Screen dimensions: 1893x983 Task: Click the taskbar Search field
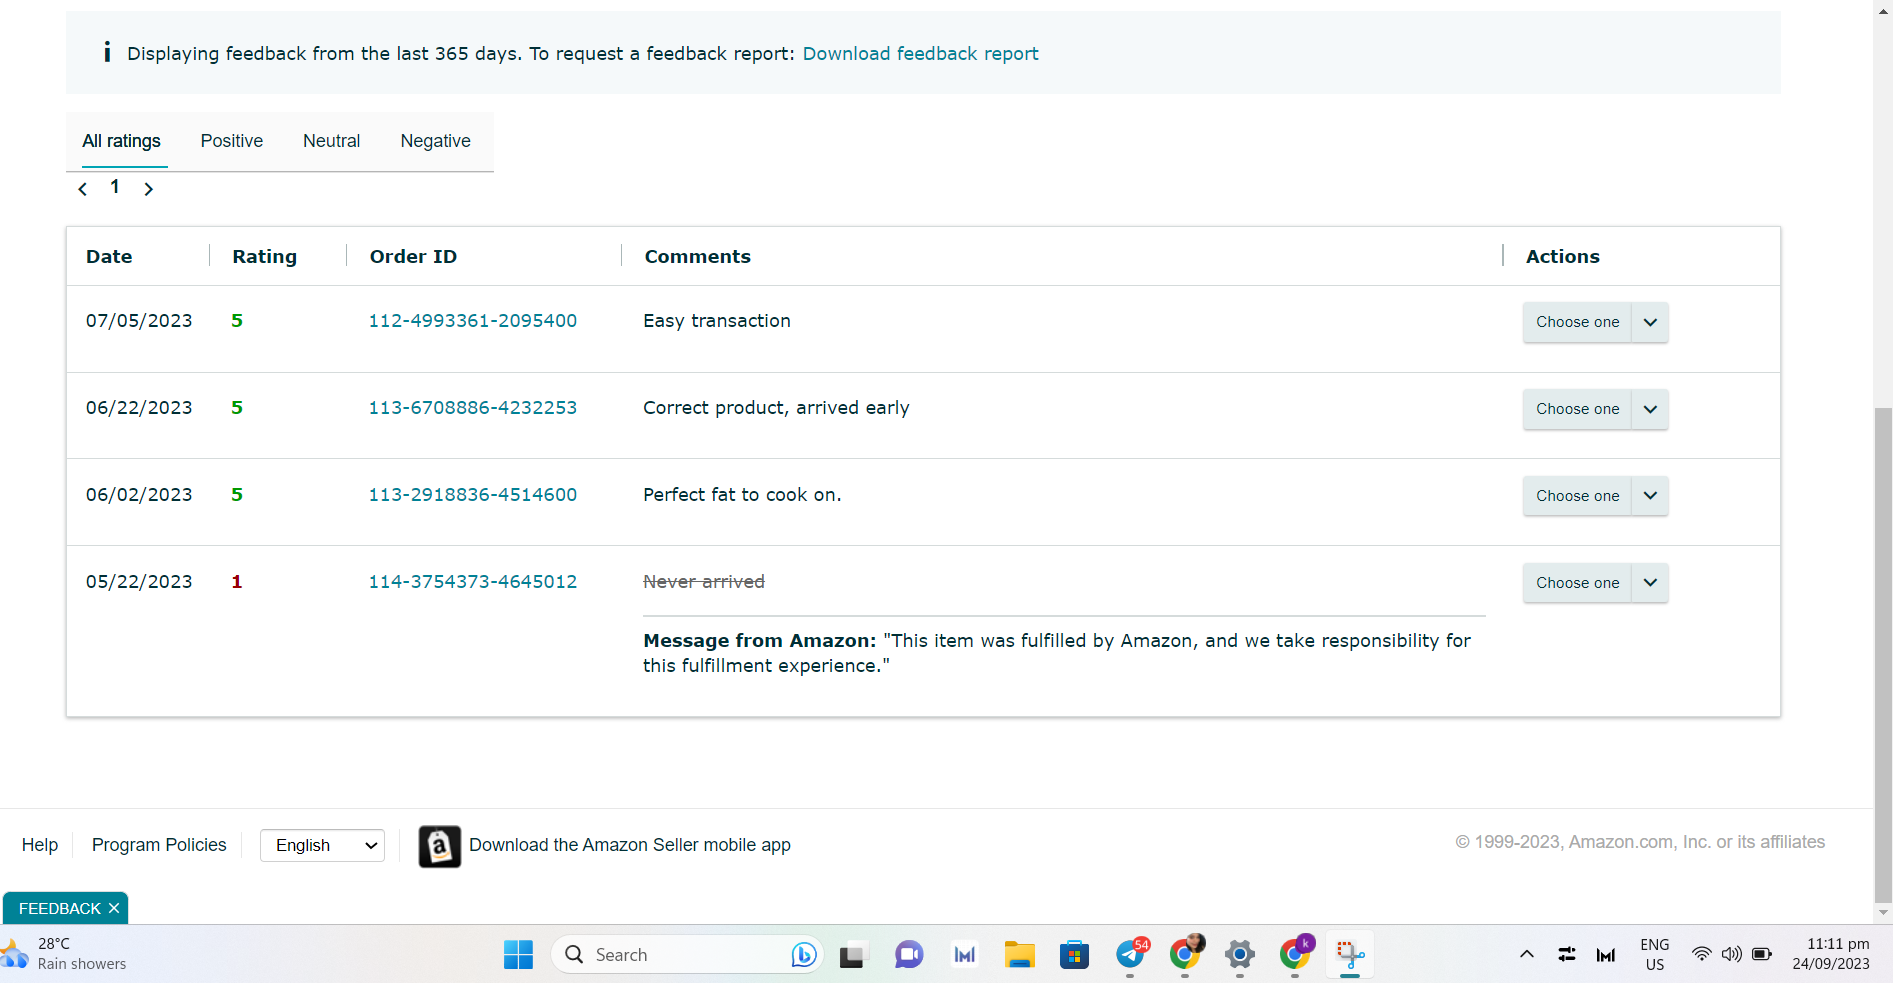pos(685,955)
